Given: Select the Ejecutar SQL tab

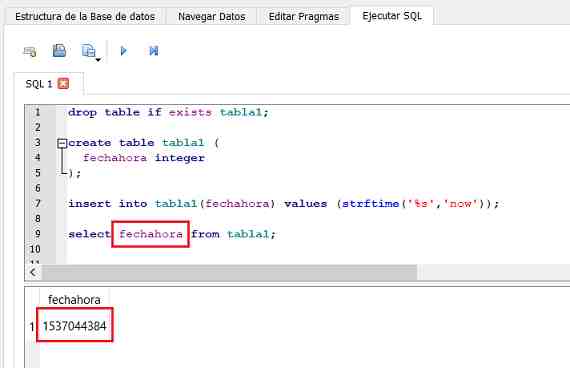Looking at the screenshot, I should tap(392, 16).
